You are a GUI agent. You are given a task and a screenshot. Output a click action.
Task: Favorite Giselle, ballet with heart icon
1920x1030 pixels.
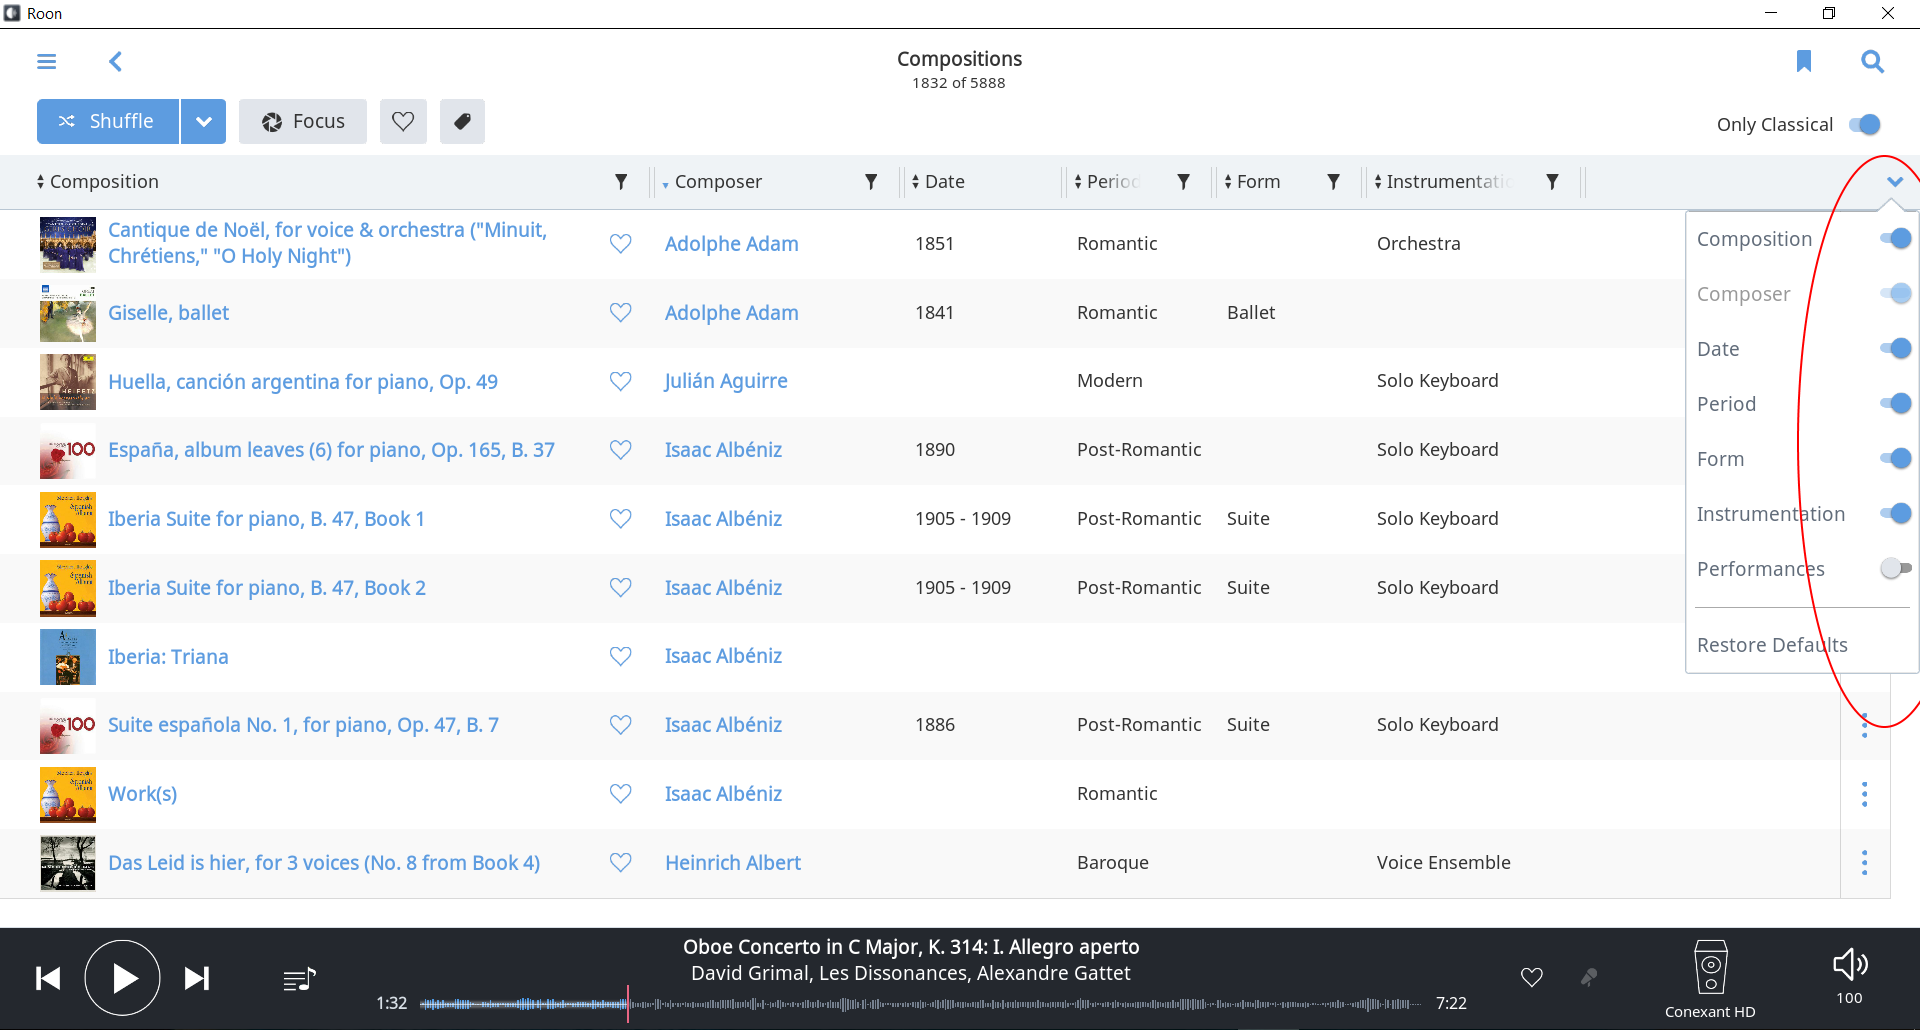(x=620, y=313)
